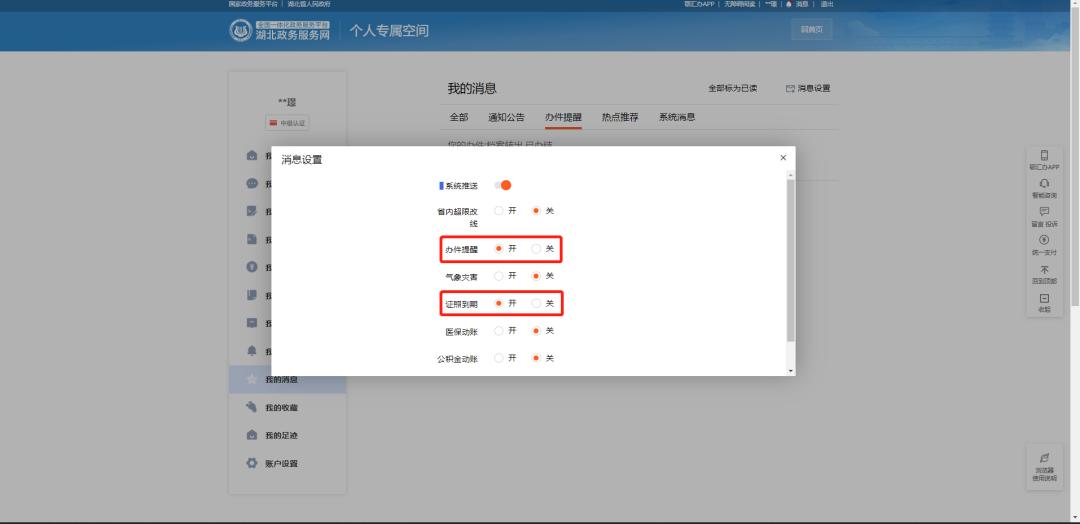
Task: Open 湖北省人民政府 link in top bar
Action: (x=309, y=4)
